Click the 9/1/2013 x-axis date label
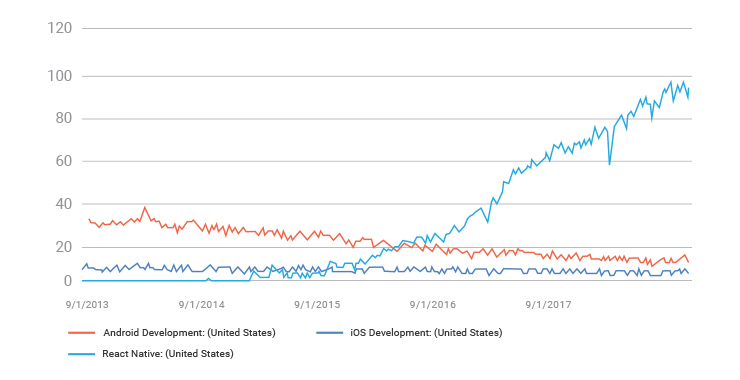Image resolution: width=740 pixels, height=380 pixels. pyautogui.click(x=87, y=305)
